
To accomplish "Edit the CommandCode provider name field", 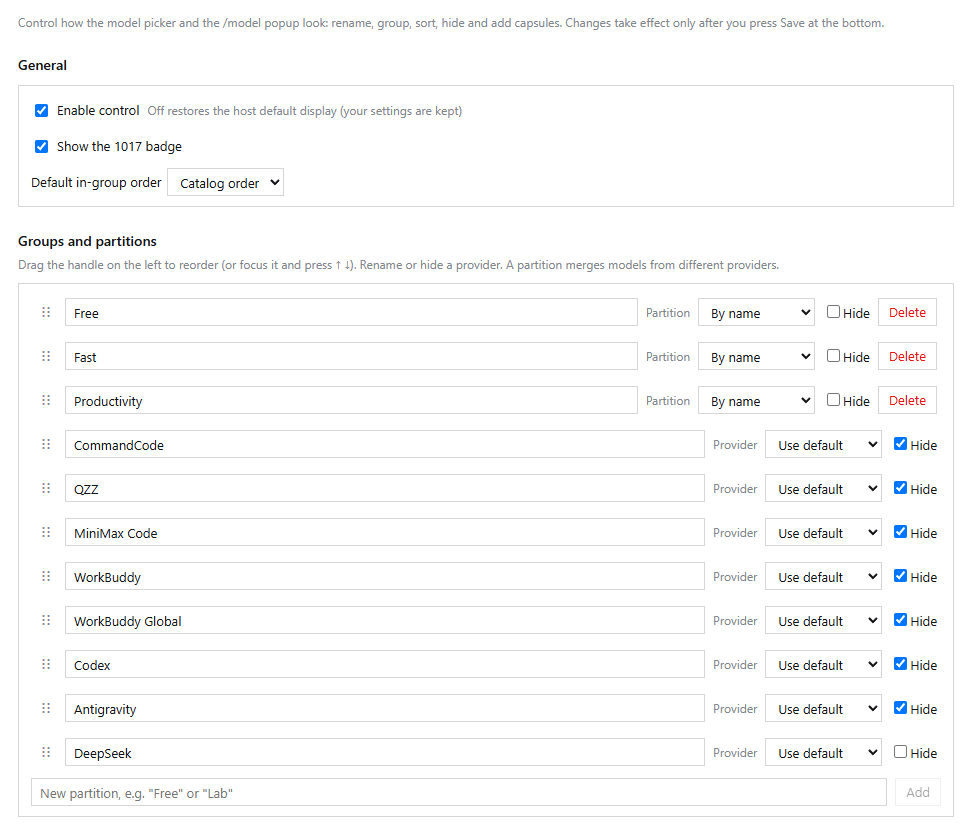I will 385,444.
